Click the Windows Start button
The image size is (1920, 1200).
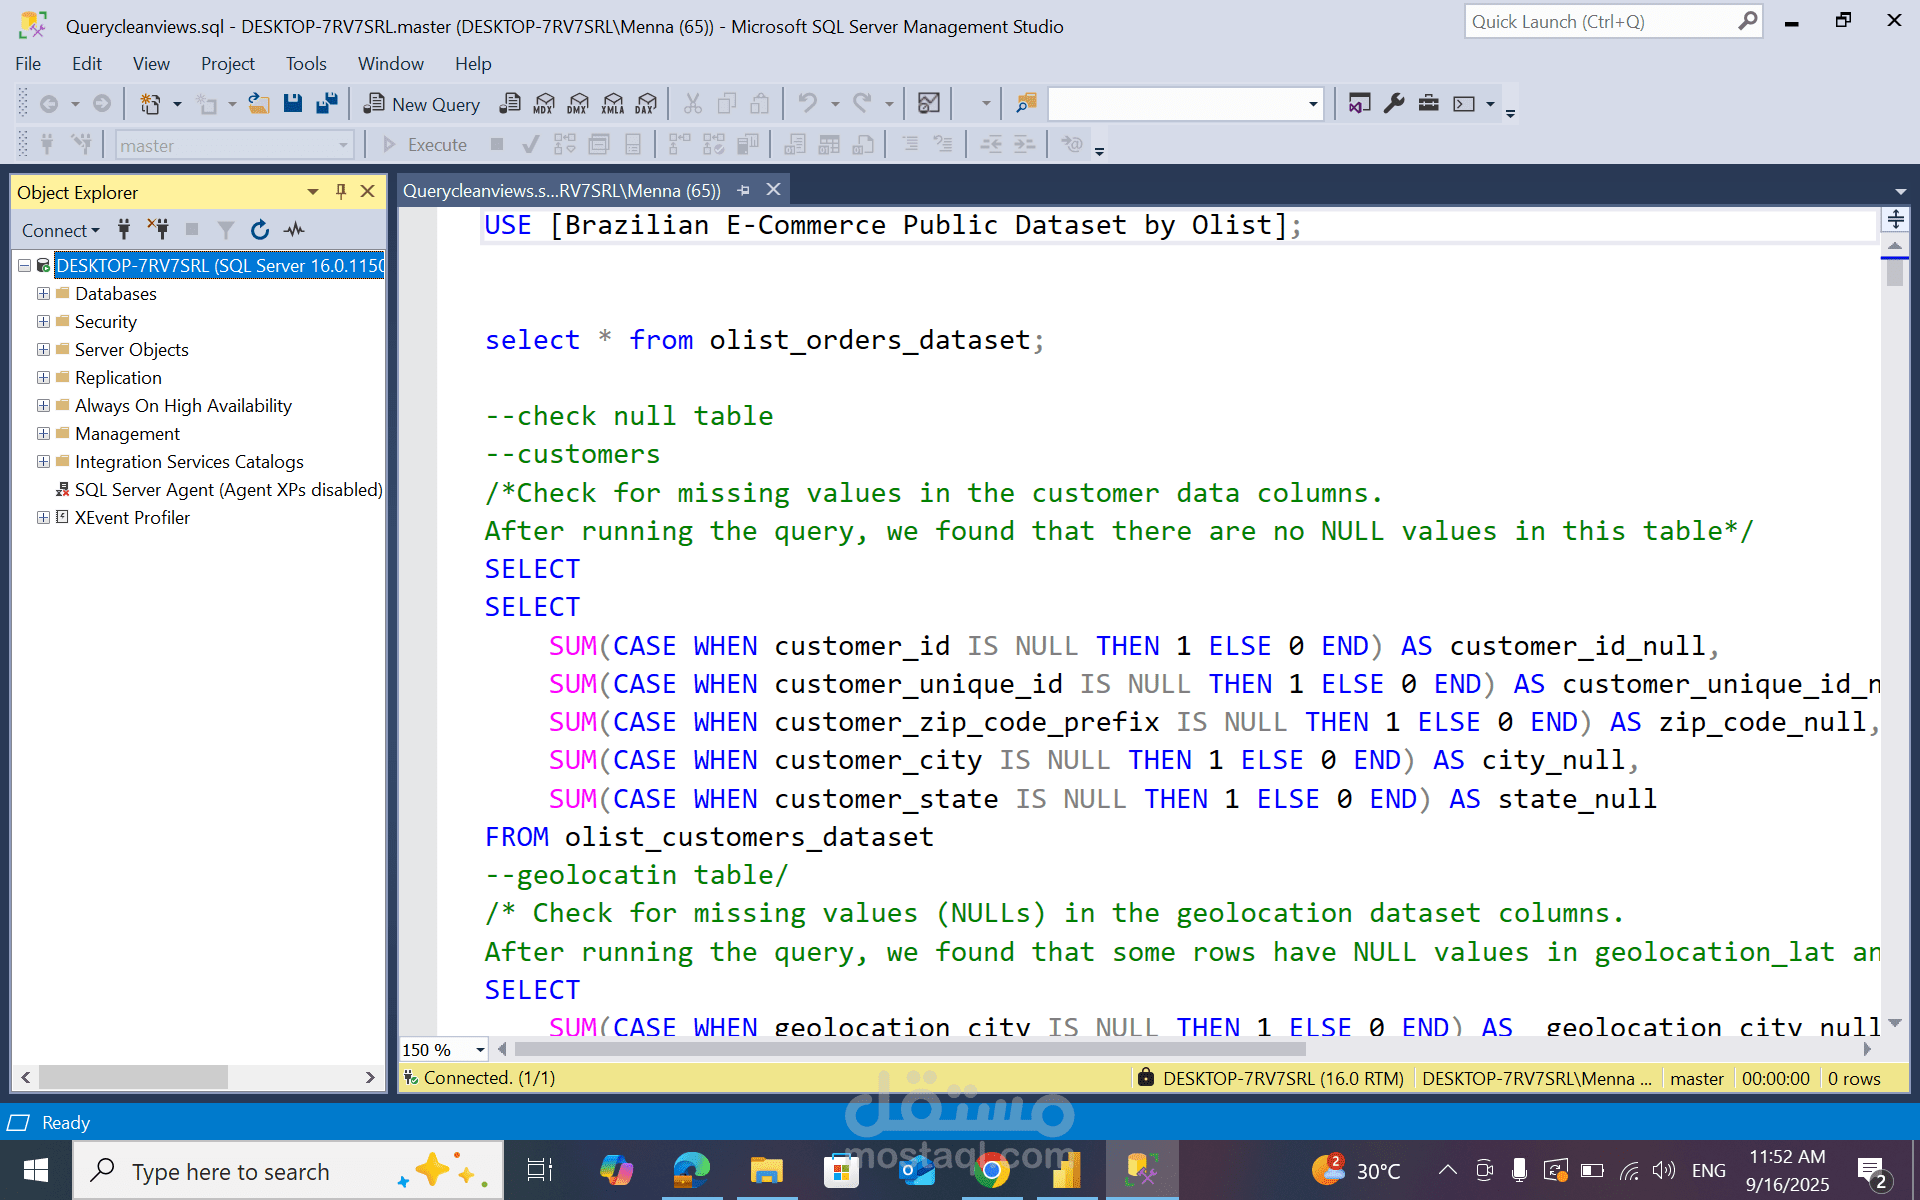tap(36, 1170)
